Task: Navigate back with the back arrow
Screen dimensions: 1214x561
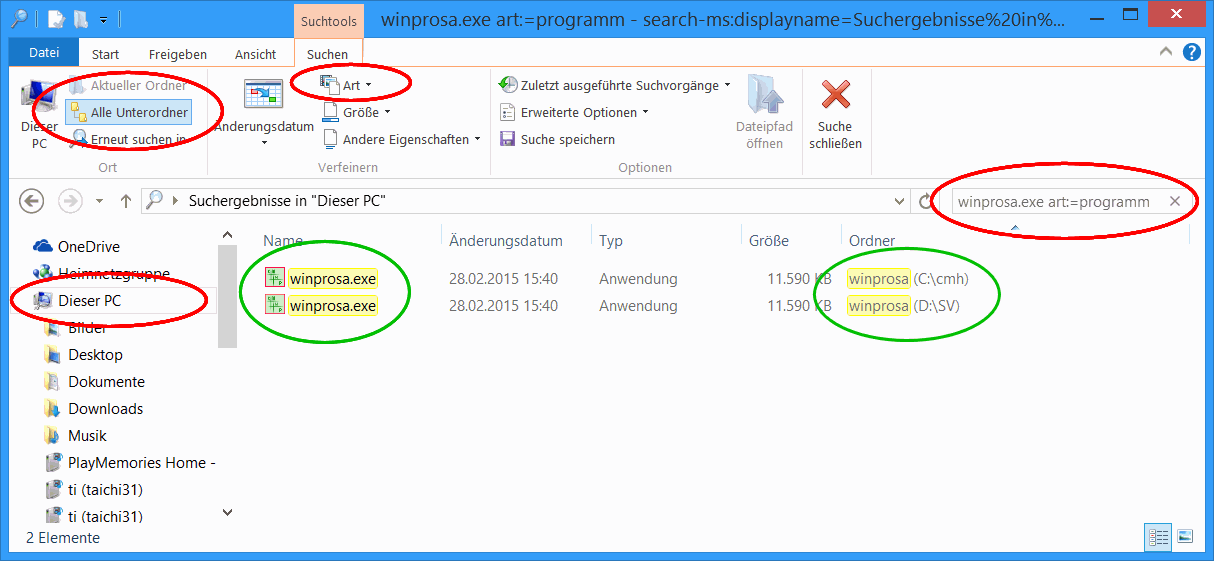Action: point(32,201)
